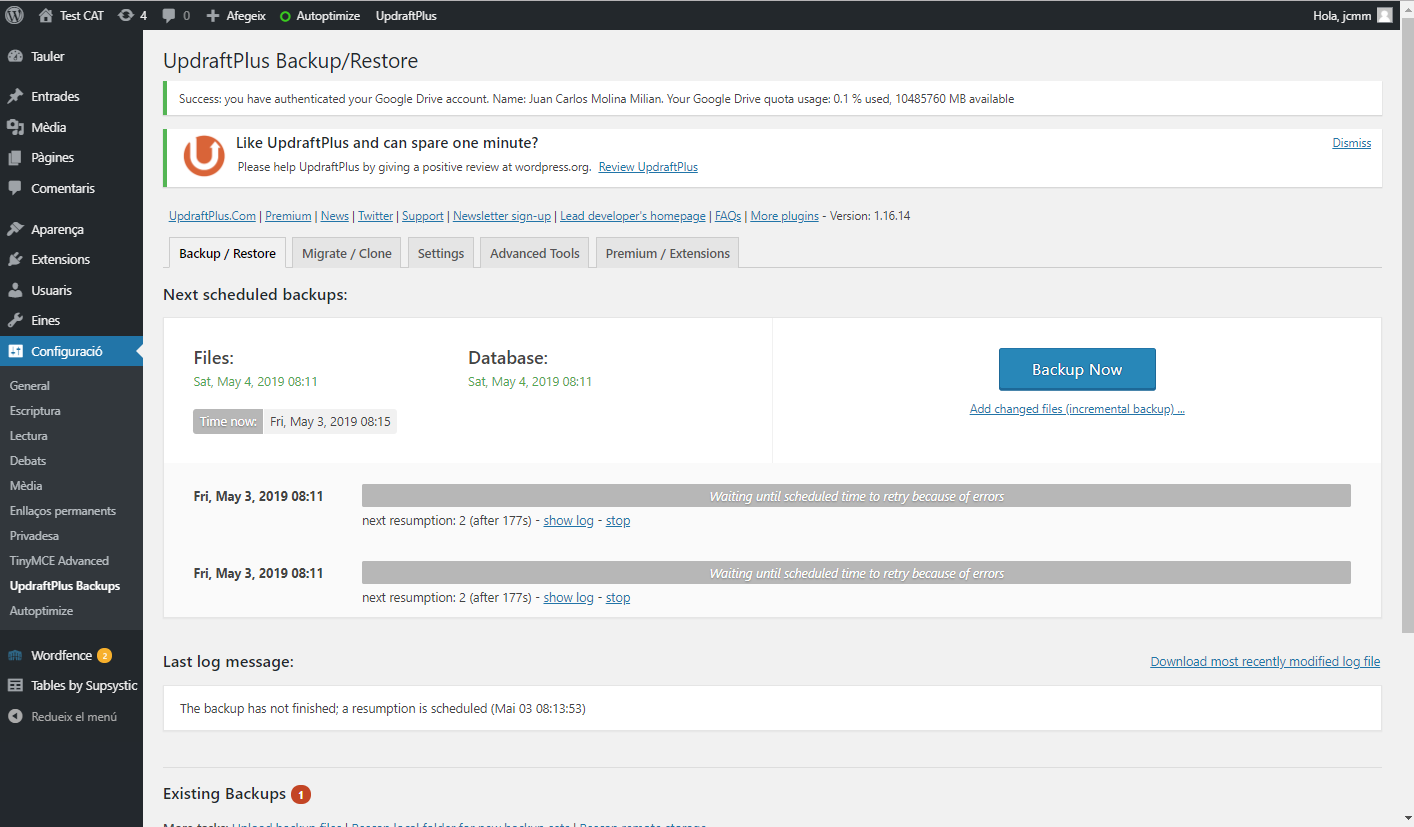Download most recently modified log file
1414x827 pixels.
tap(1265, 661)
